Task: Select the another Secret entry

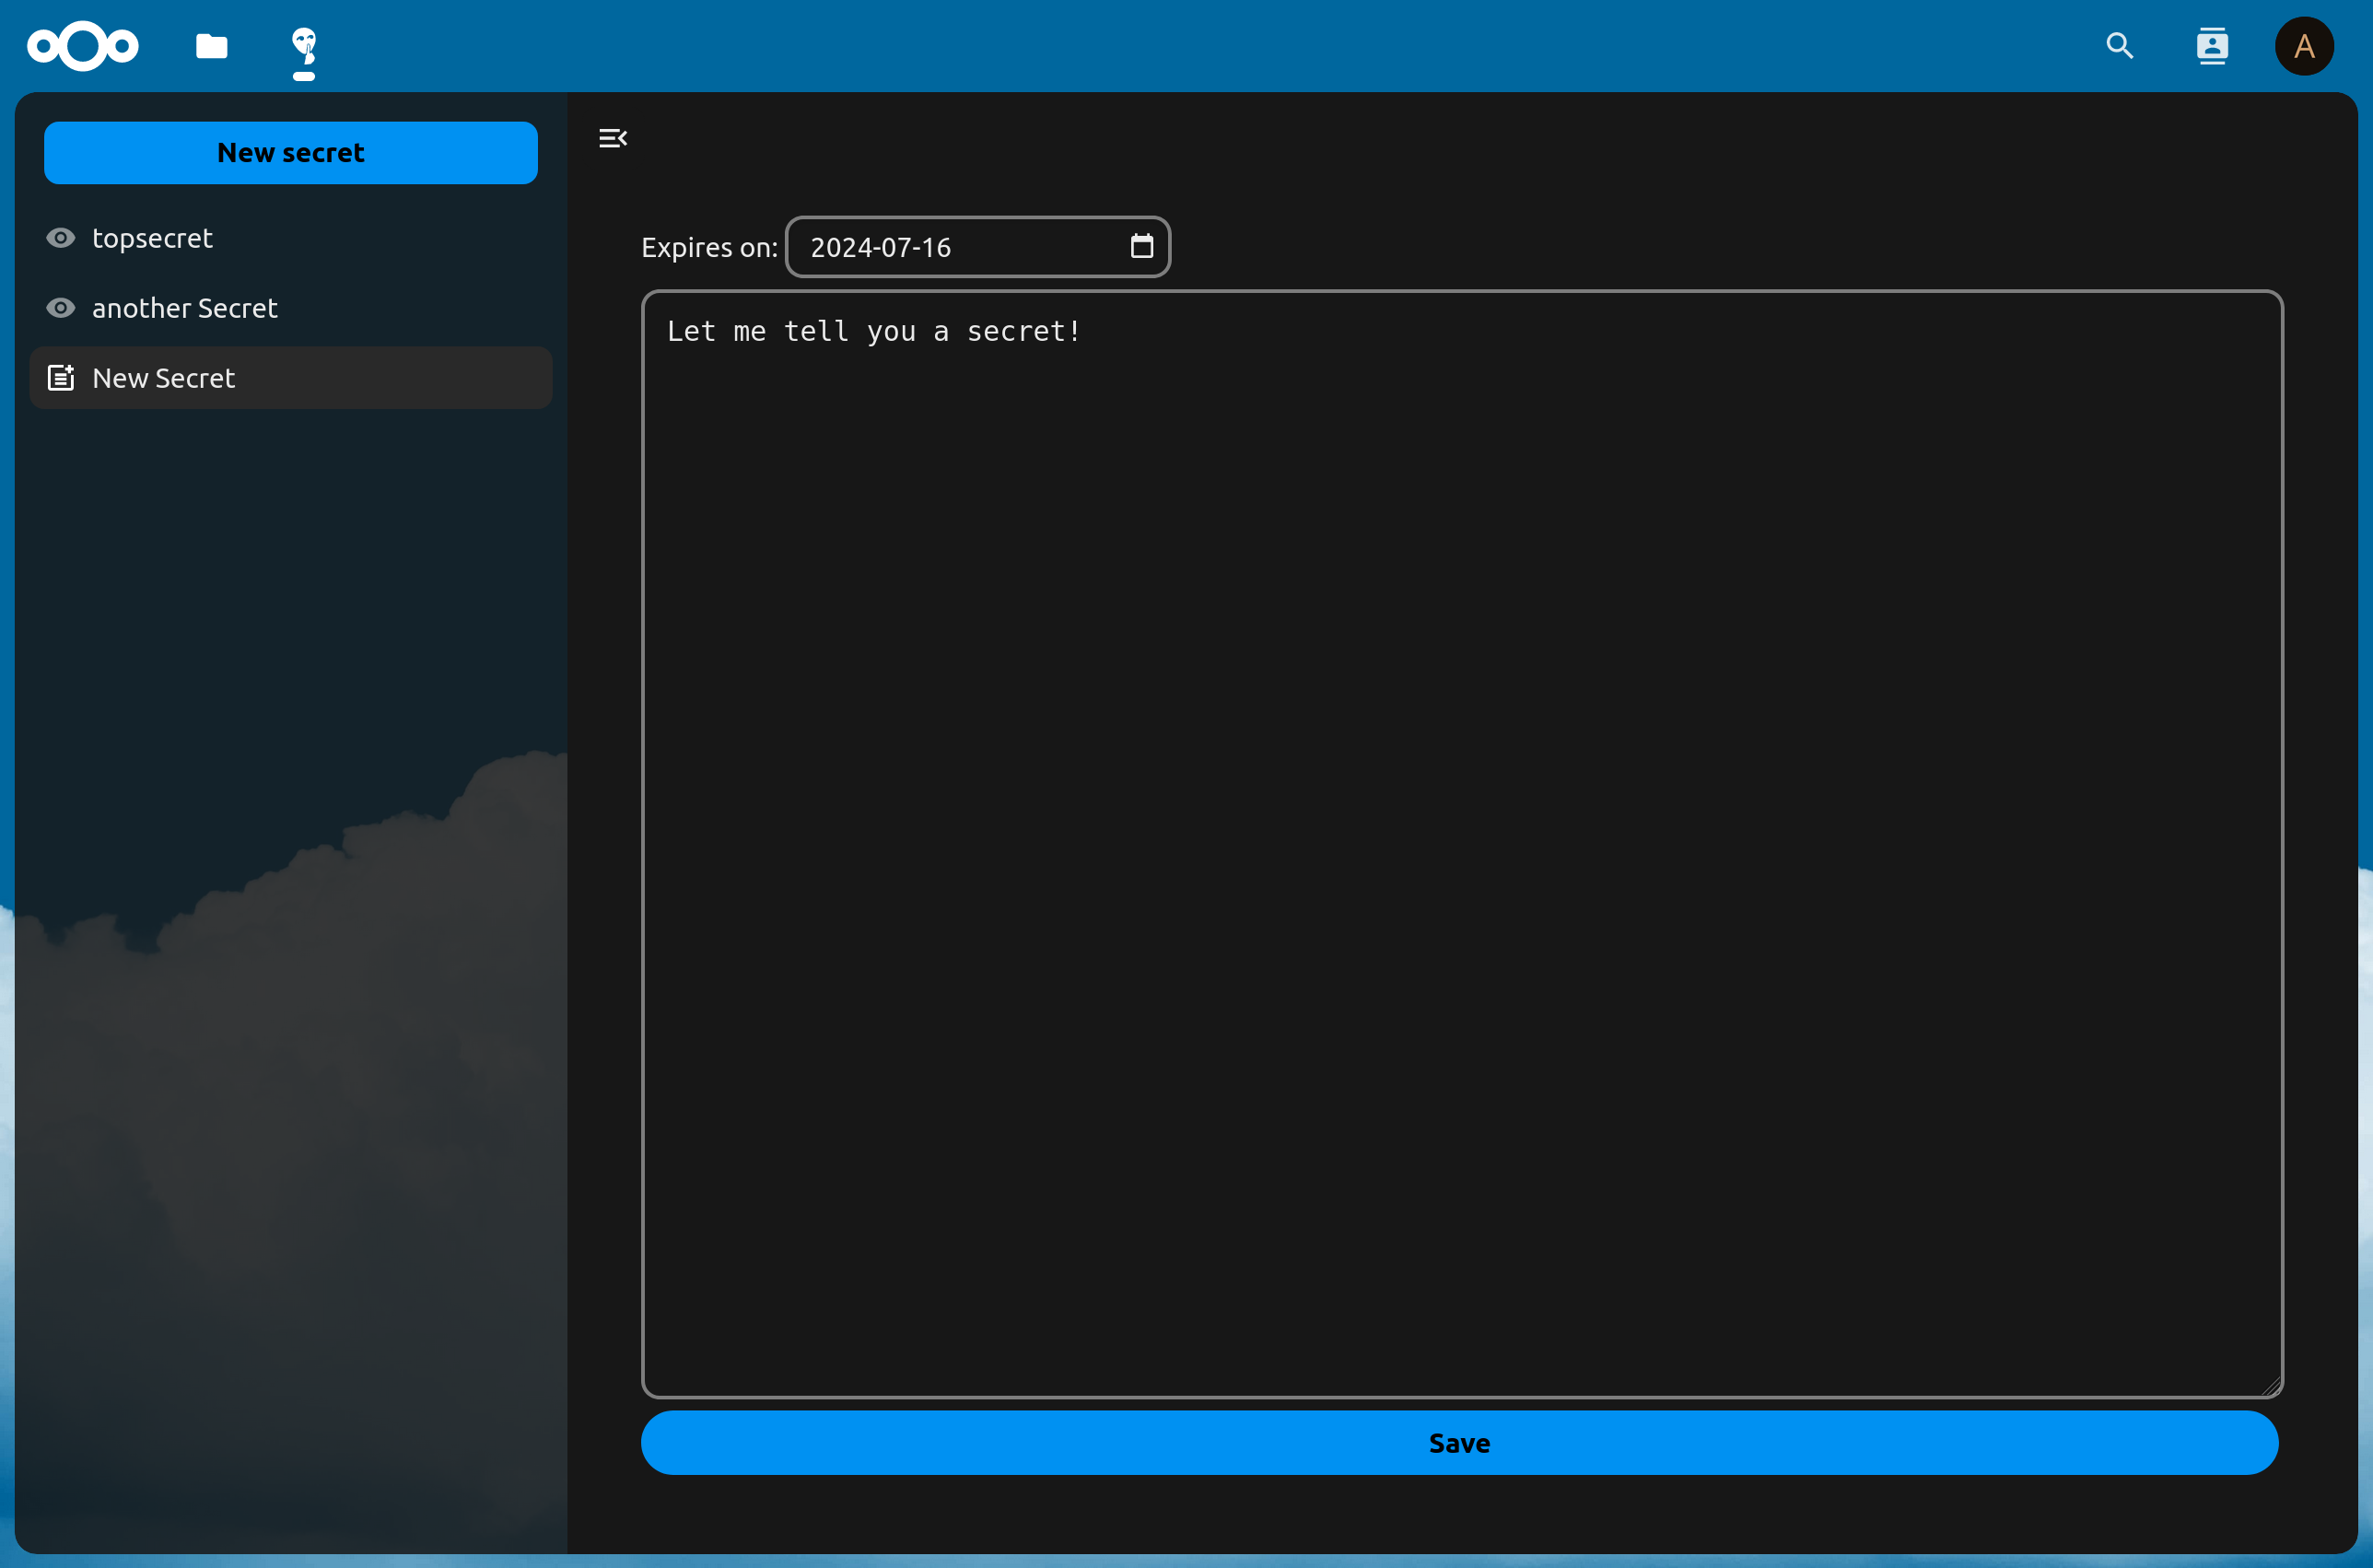Action: point(185,308)
